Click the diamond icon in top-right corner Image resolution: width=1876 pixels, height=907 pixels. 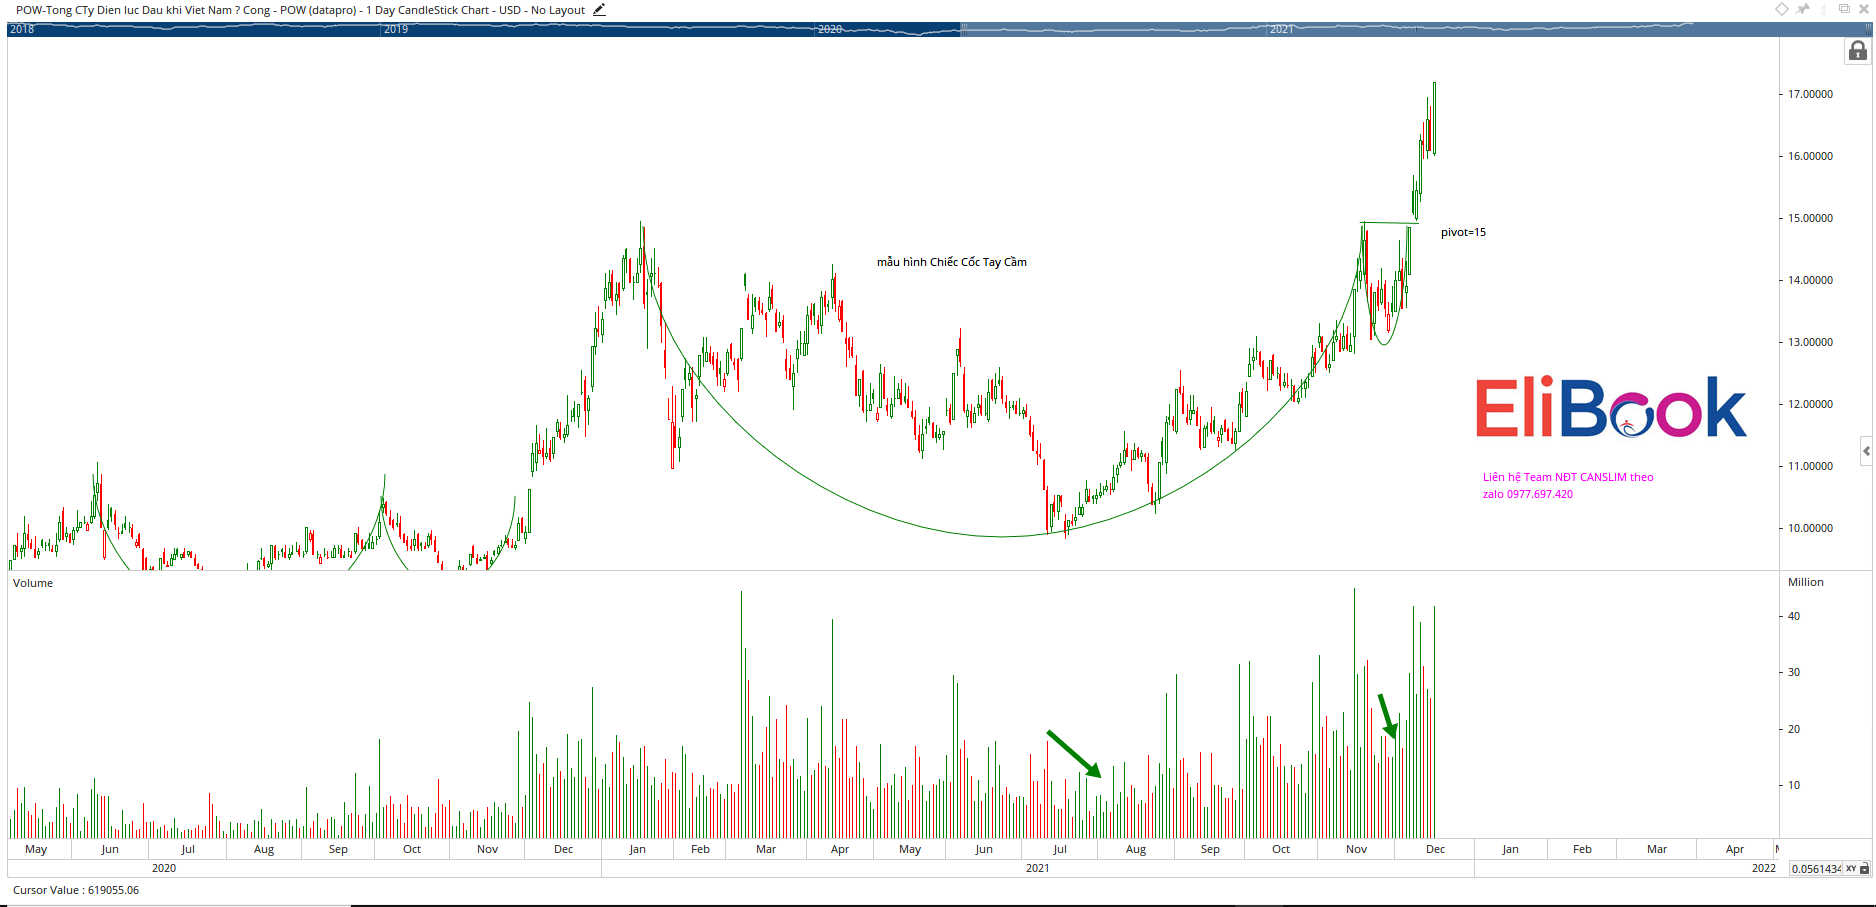pyautogui.click(x=1782, y=9)
